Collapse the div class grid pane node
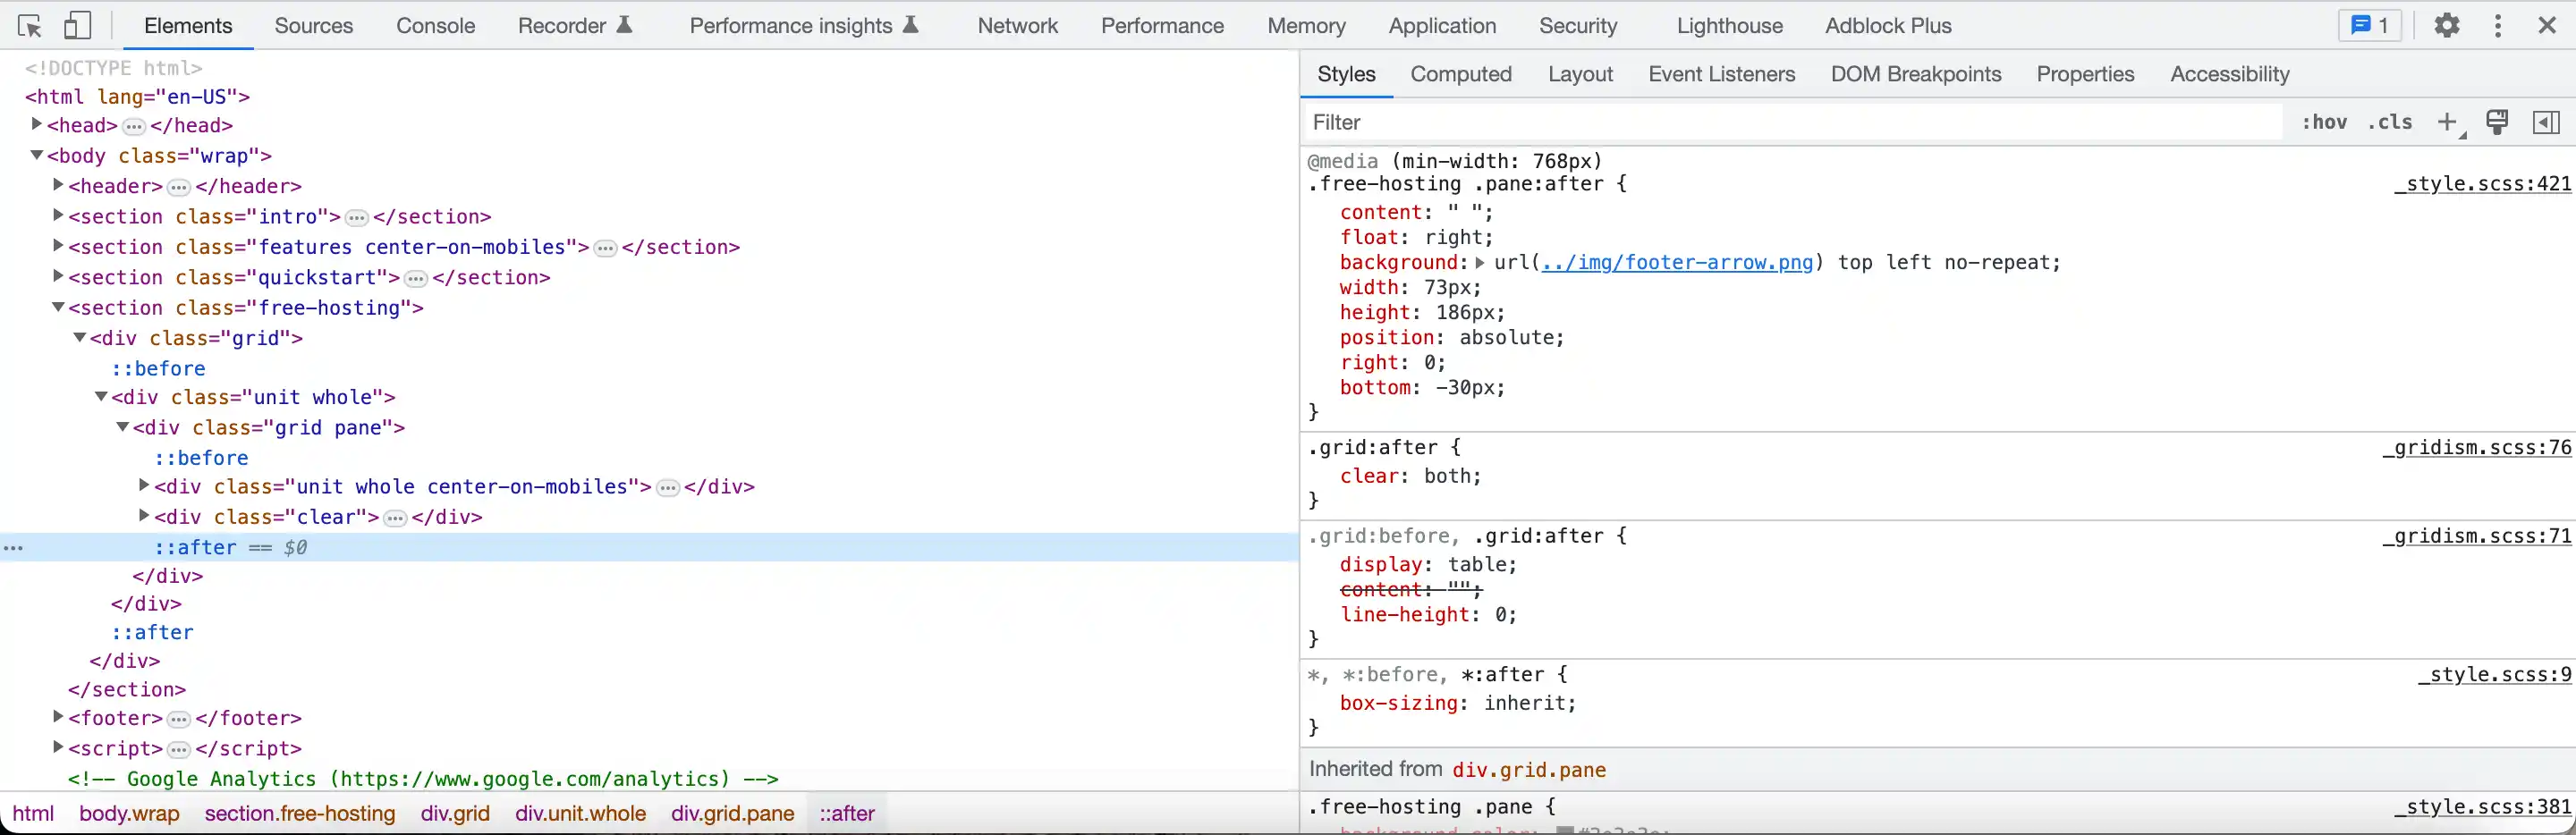Viewport: 2576px width, 835px height. tap(123, 427)
